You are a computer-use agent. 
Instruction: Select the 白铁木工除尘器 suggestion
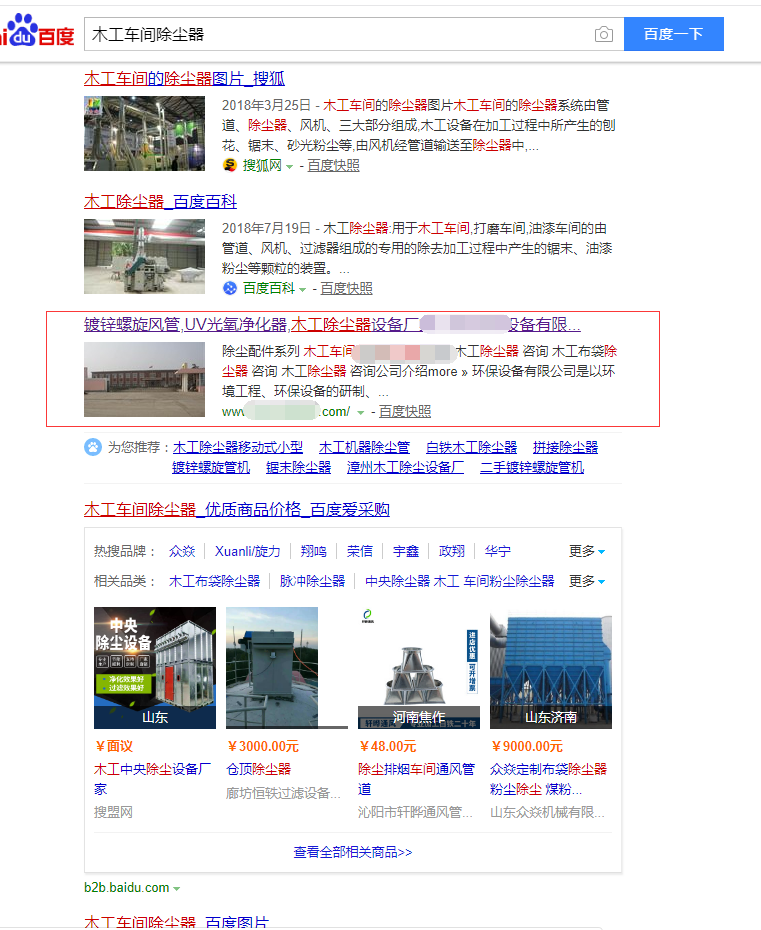(472, 447)
